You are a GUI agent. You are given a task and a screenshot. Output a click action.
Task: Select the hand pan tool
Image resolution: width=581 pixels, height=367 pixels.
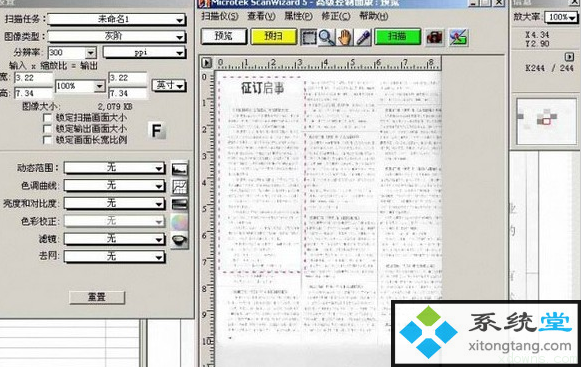click(x=345, y=37)
